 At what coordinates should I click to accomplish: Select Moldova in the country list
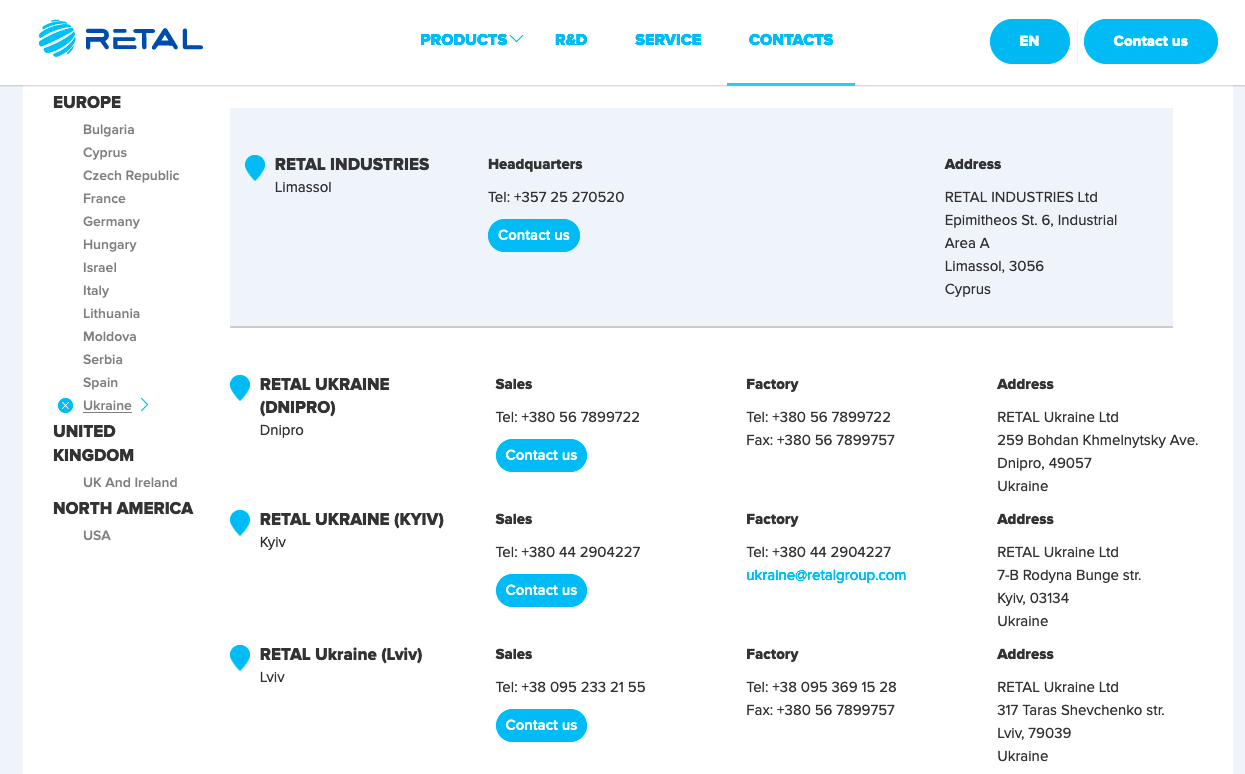tap(110, 337)
